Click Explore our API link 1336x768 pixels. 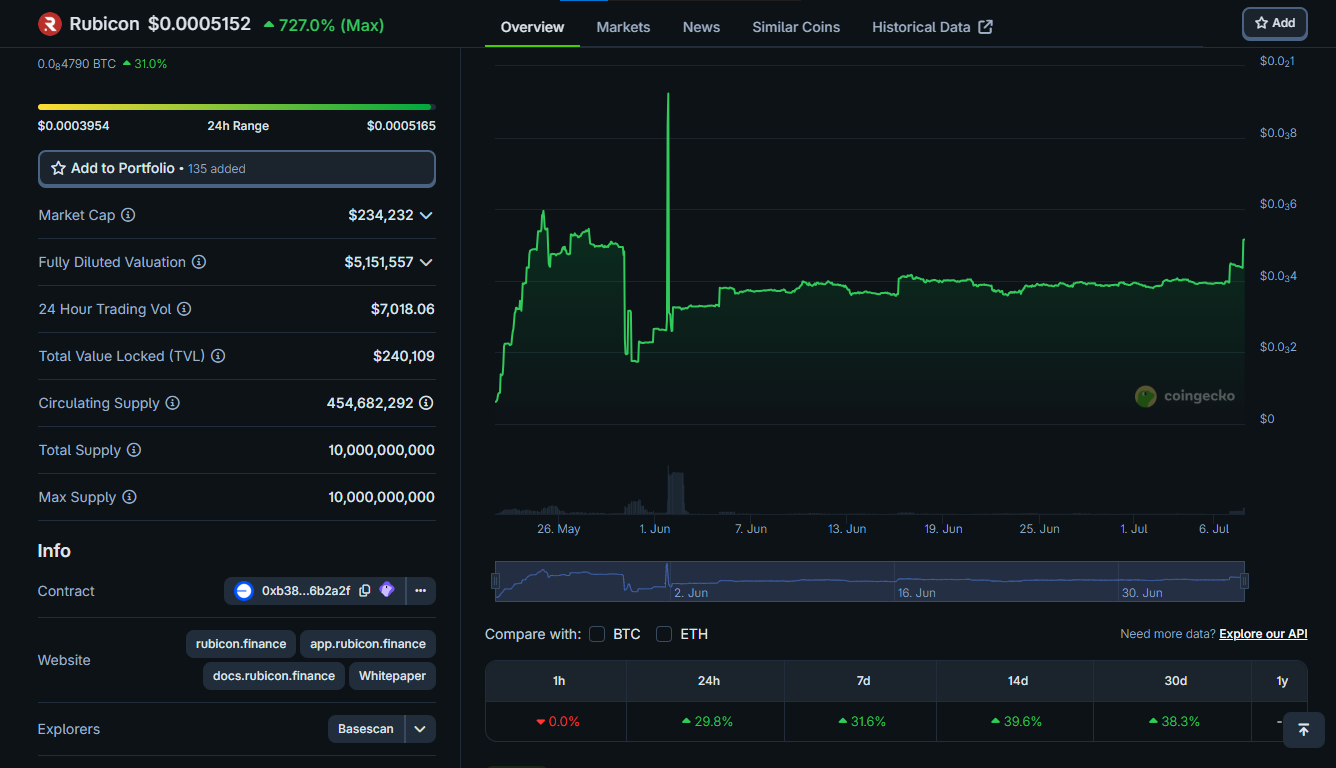point(1263,634)
